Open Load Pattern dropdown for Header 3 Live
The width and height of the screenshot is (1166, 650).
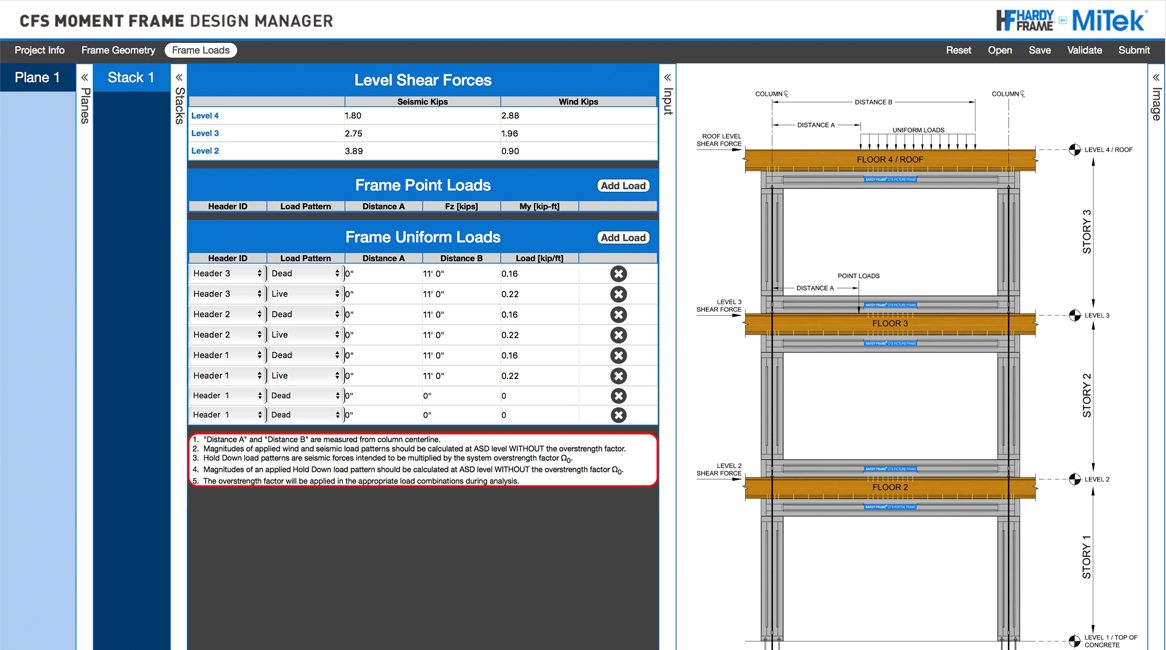click(x=305, y=294)
